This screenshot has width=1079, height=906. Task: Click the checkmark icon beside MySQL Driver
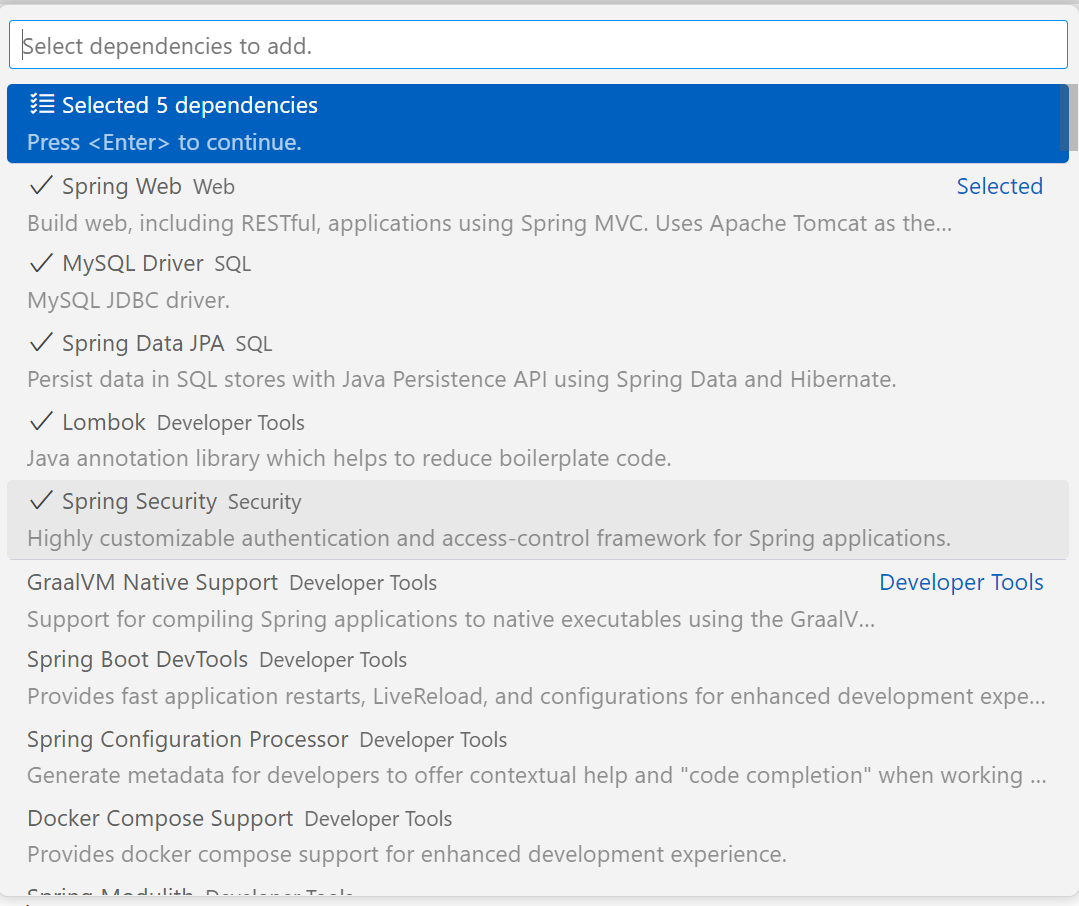41,264
